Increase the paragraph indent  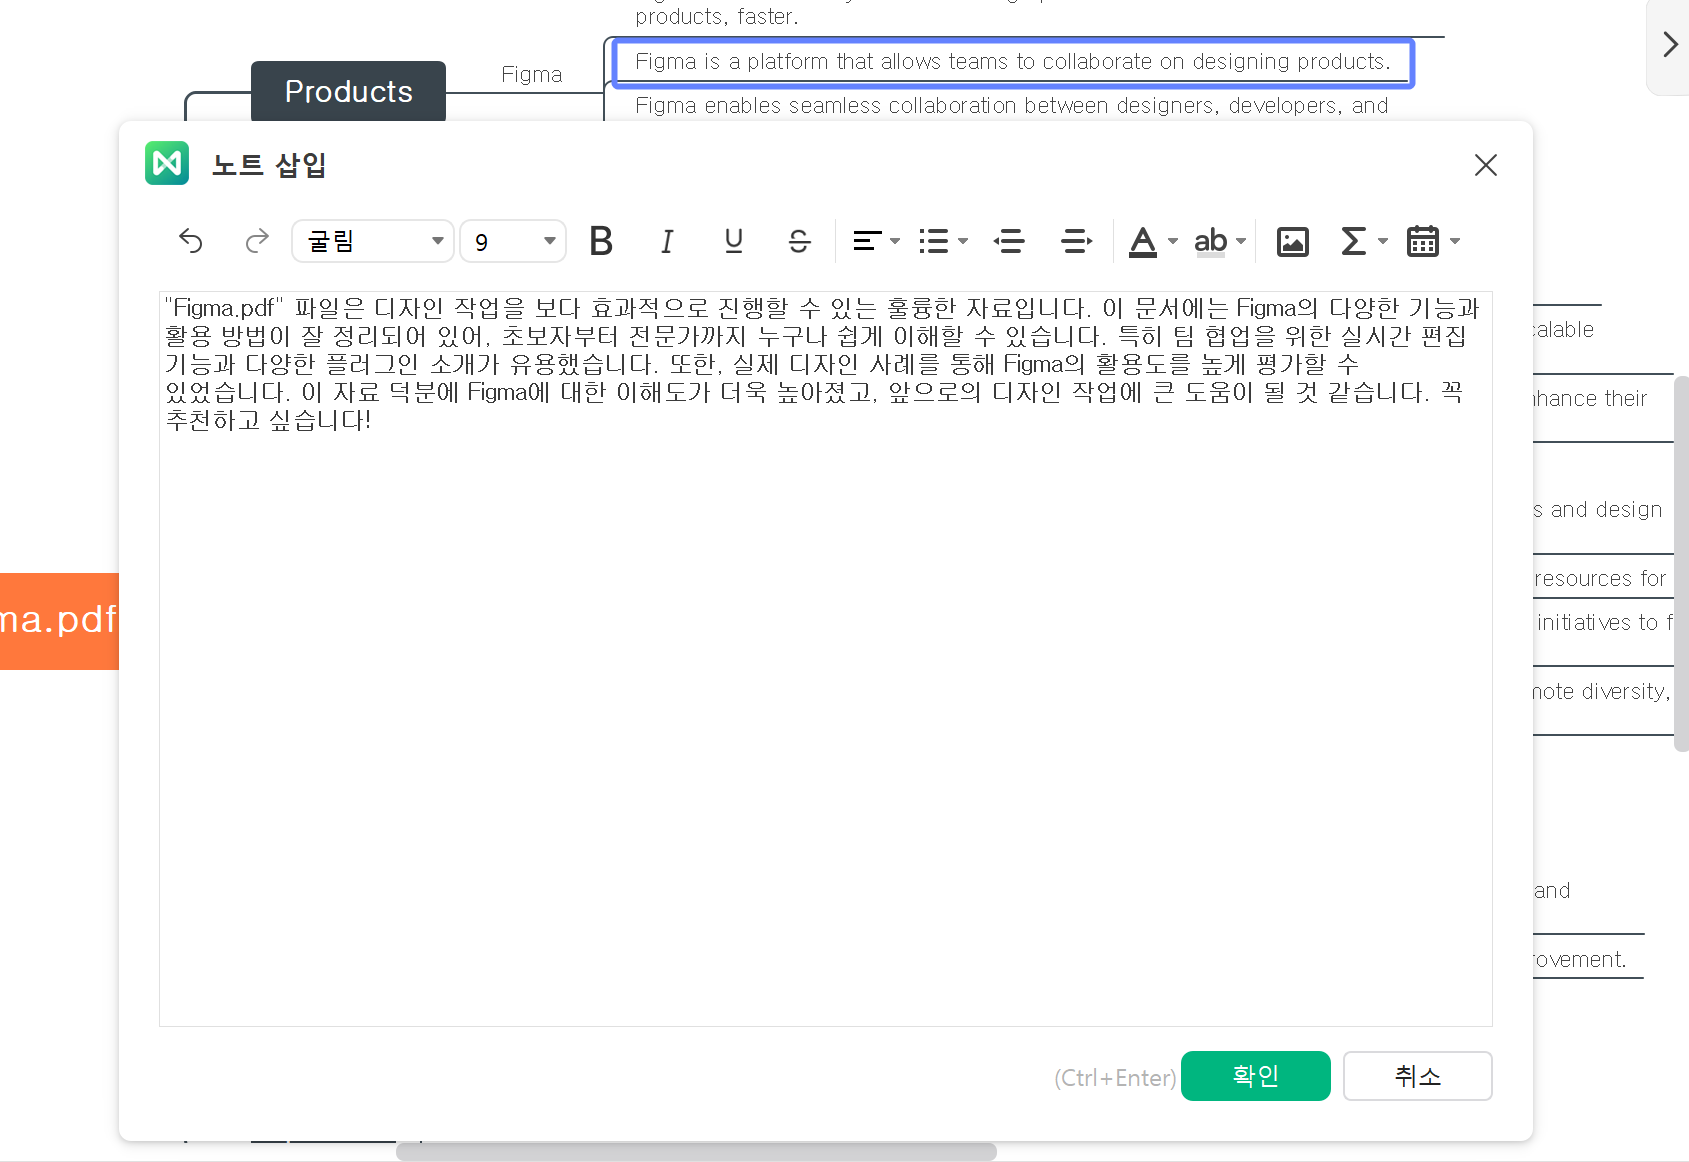tap(1076, 241)
